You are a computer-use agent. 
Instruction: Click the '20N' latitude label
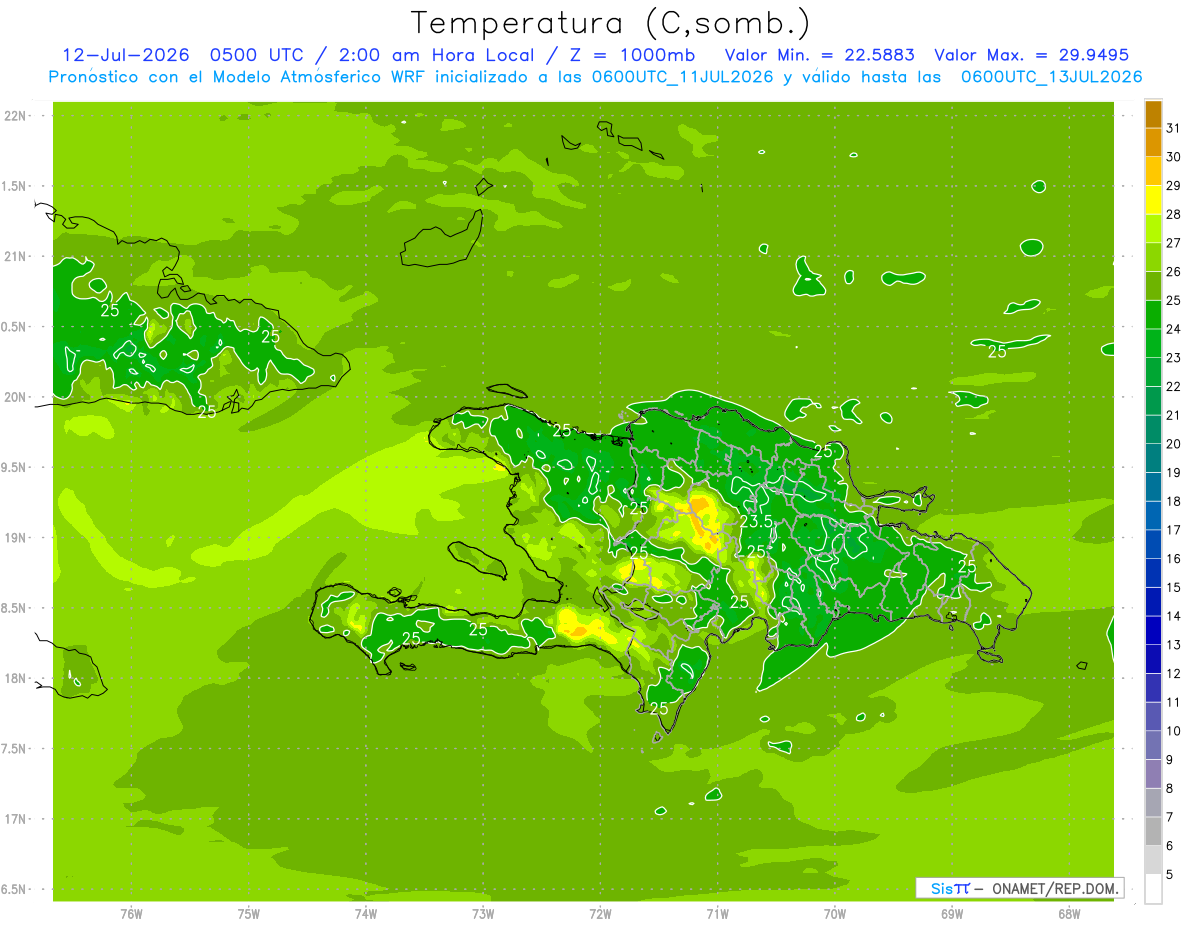click(x=17, y=397)
